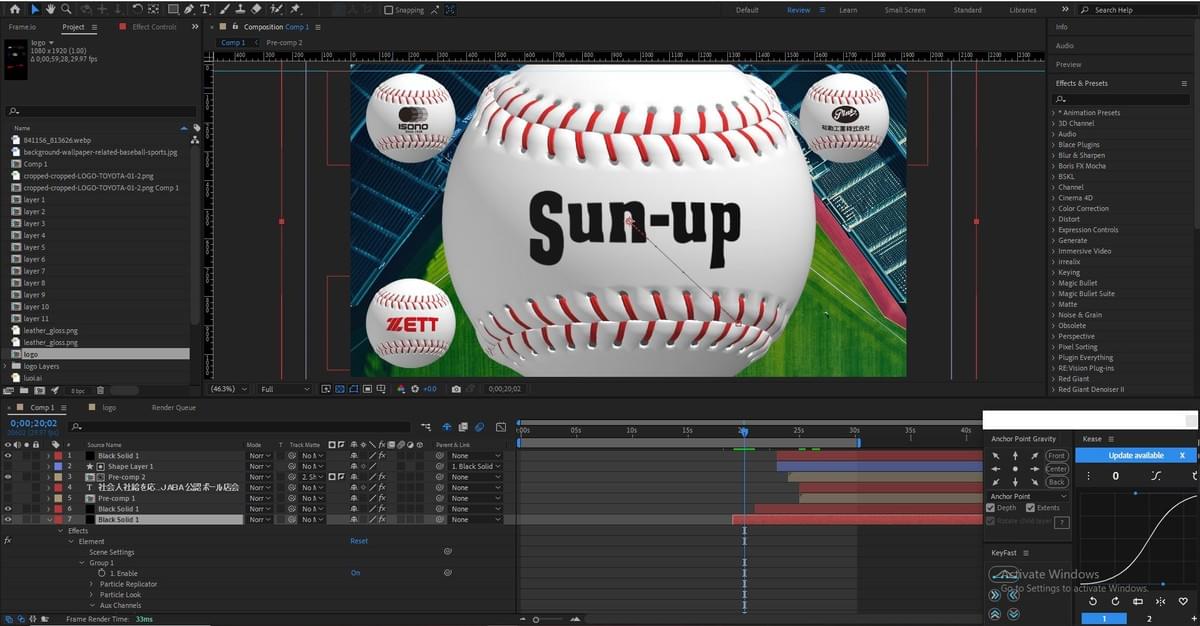Select the Roto Brush tool
This screenshot has height=626, width=1200.
point(274,9)
